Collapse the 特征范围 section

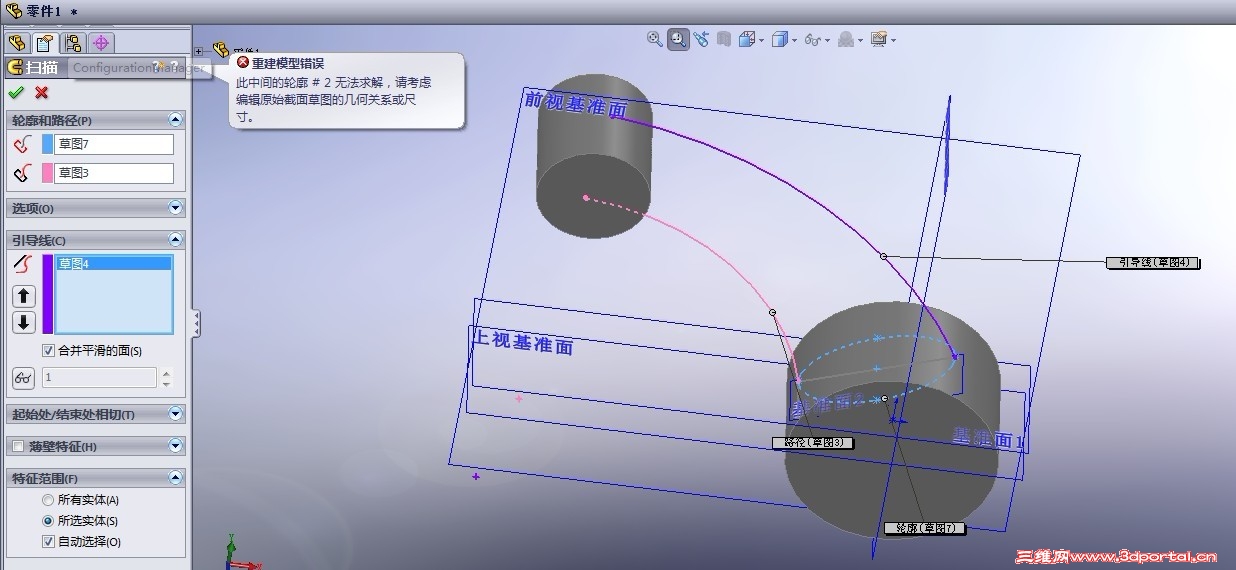coord(176,478)
